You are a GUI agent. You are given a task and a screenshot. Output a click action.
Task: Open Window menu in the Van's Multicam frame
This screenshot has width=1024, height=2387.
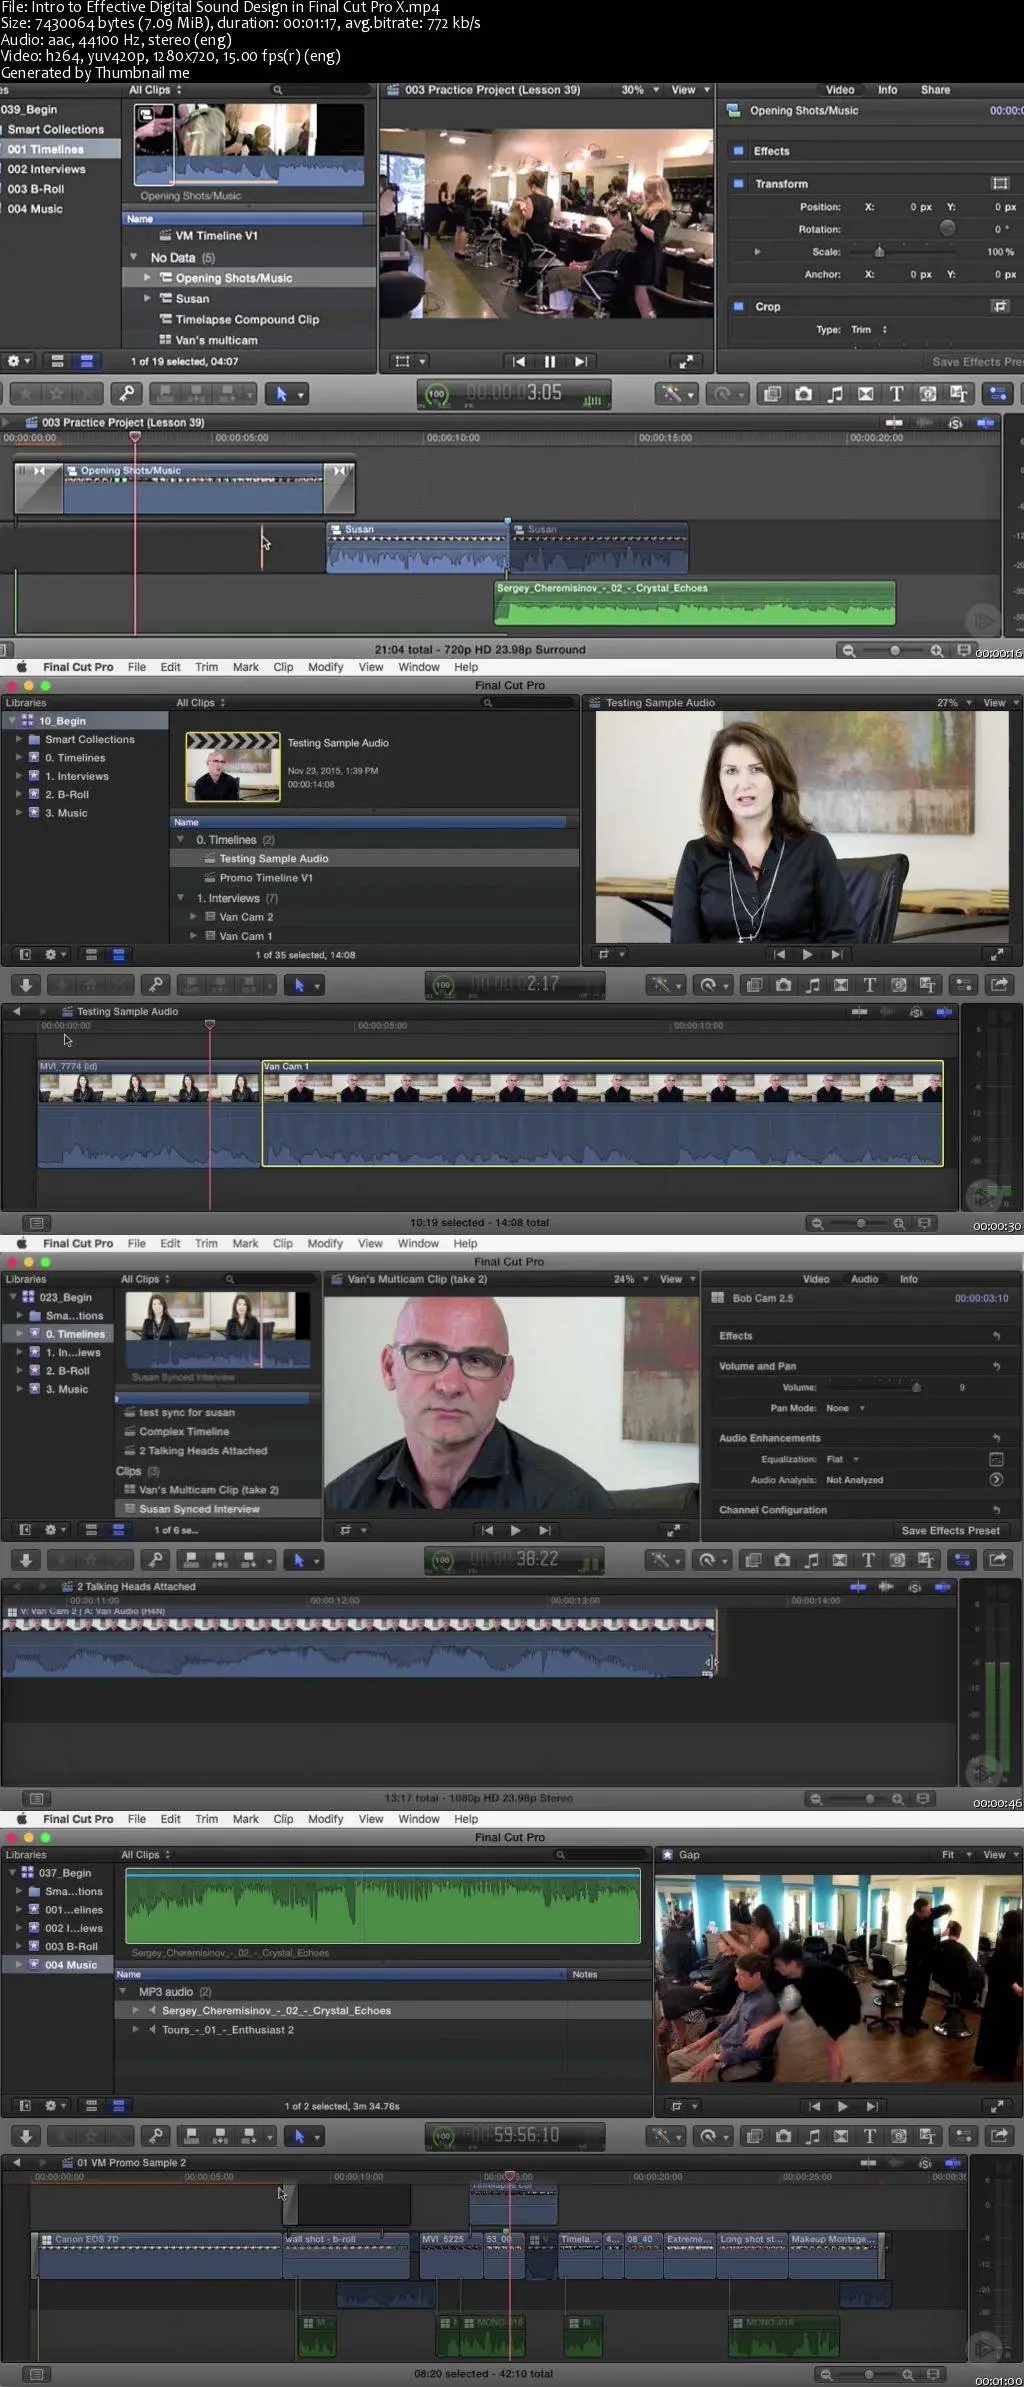[418, 1243]
